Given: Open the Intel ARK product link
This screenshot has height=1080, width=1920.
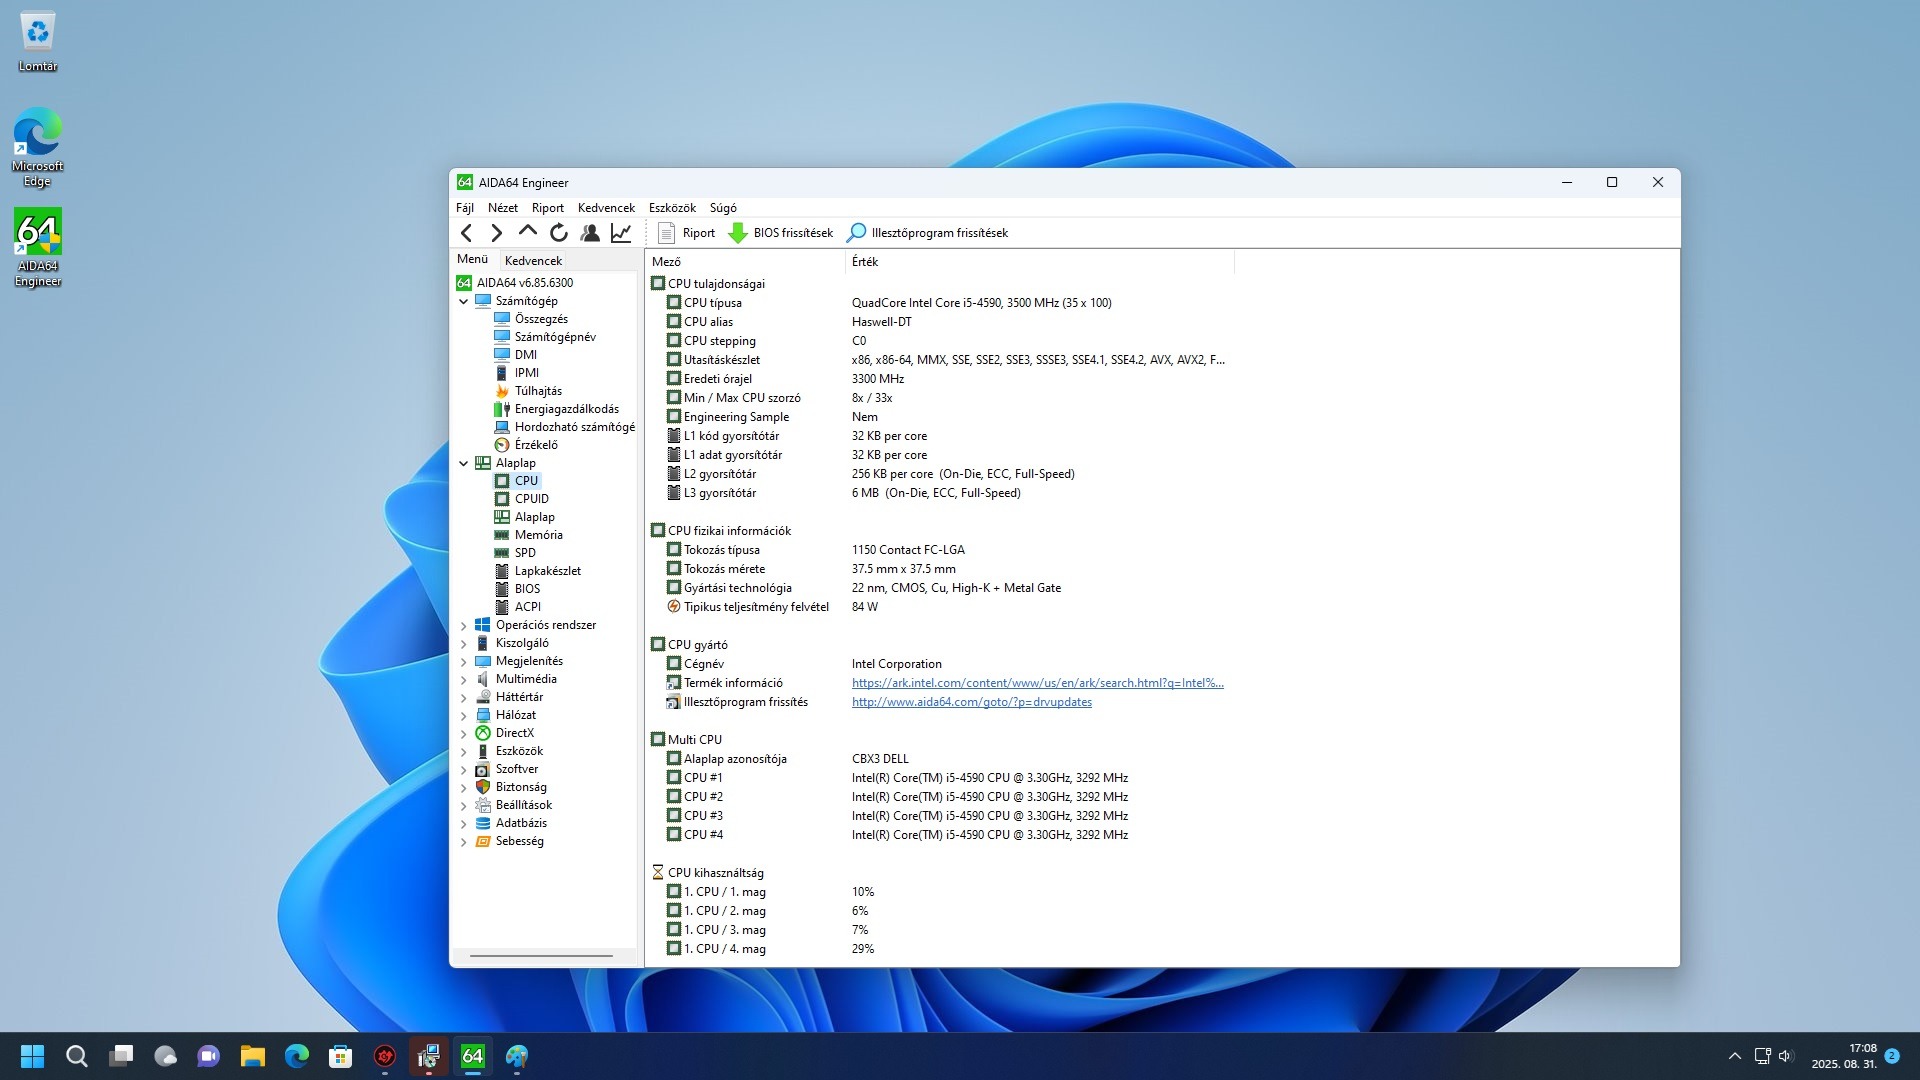Looking at the screenshot, I should (1037, 683).
